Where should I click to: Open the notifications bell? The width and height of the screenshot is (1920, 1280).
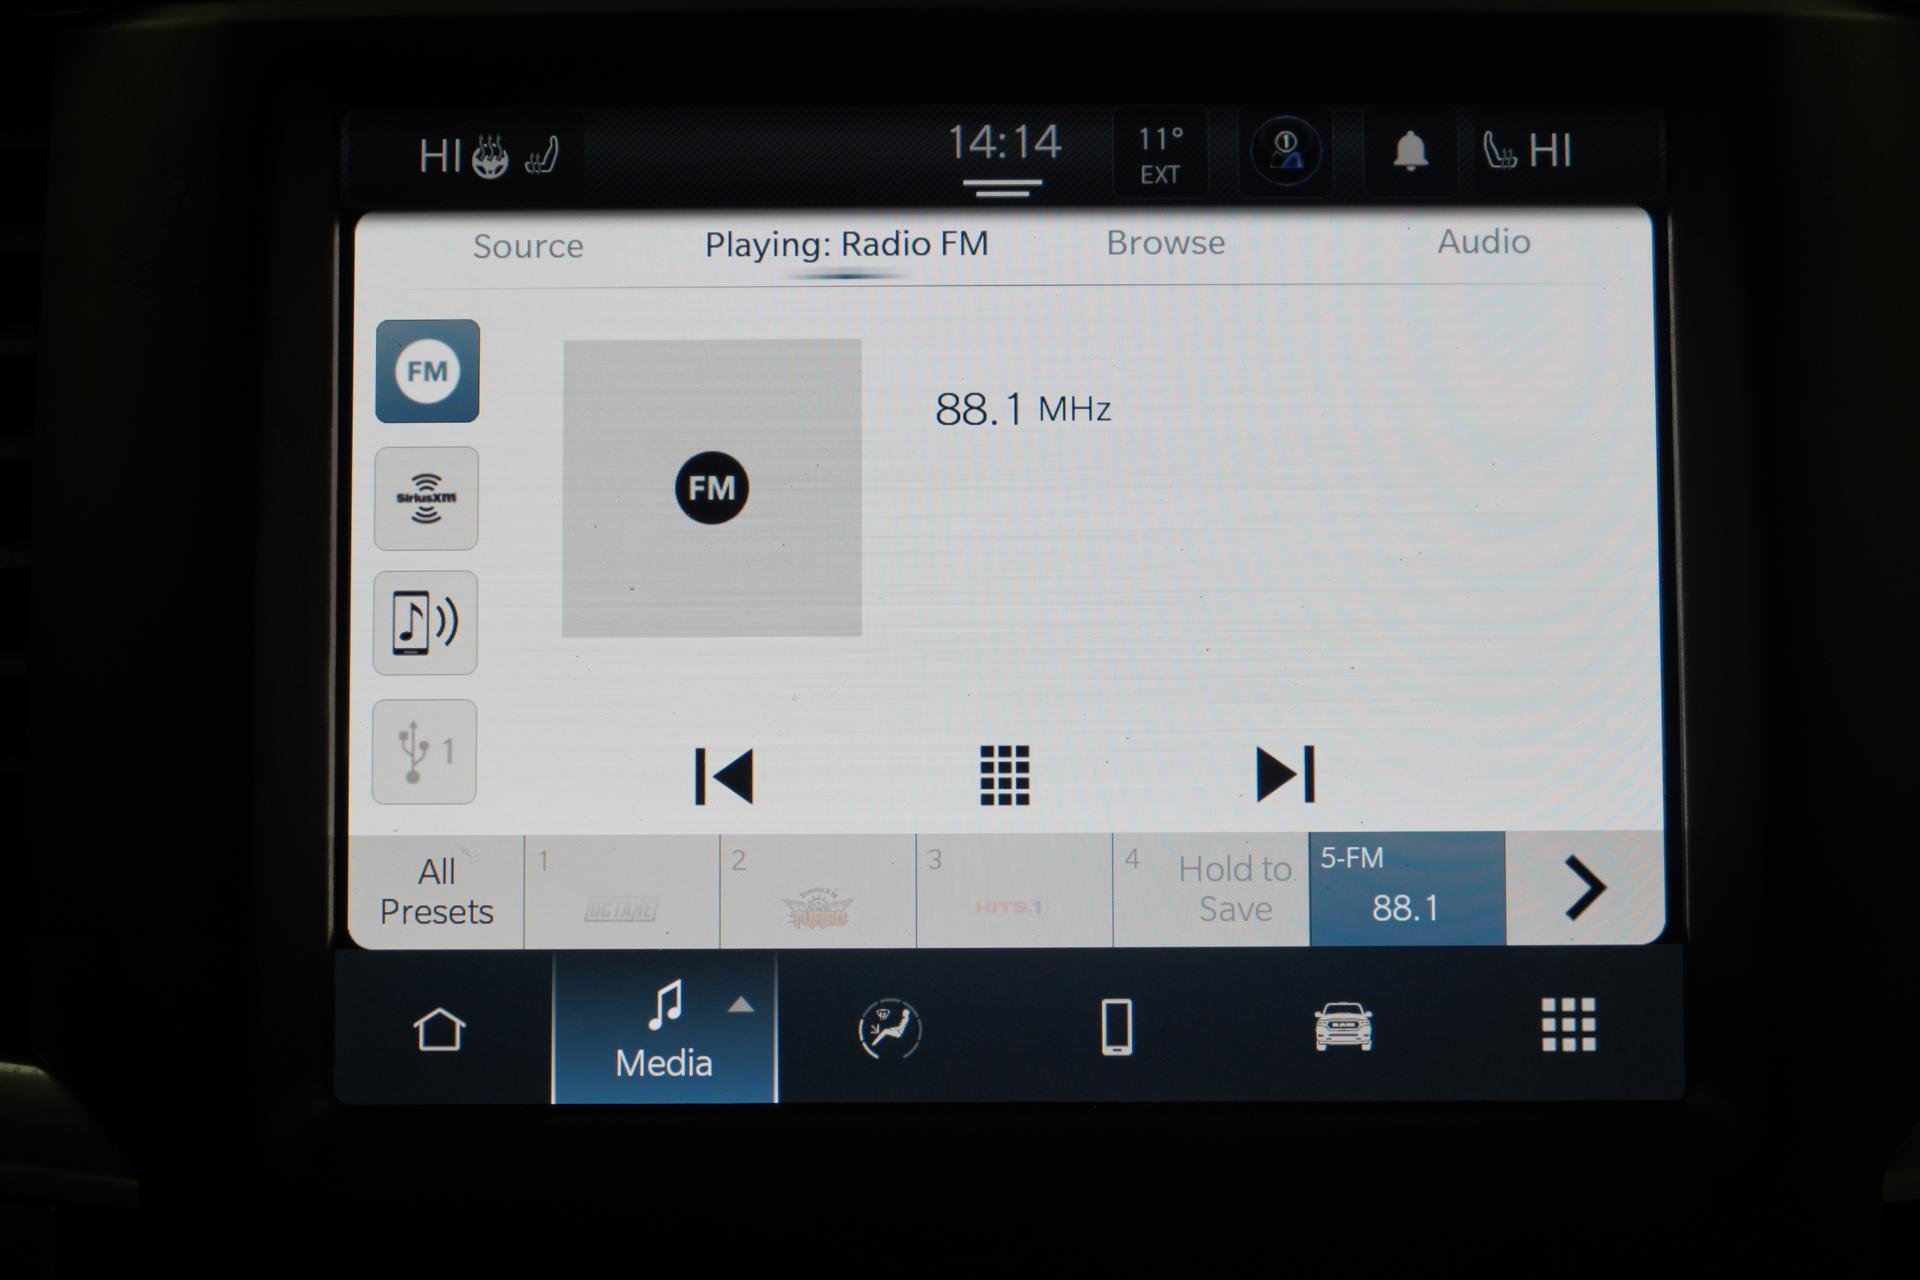click(1410, 151)
